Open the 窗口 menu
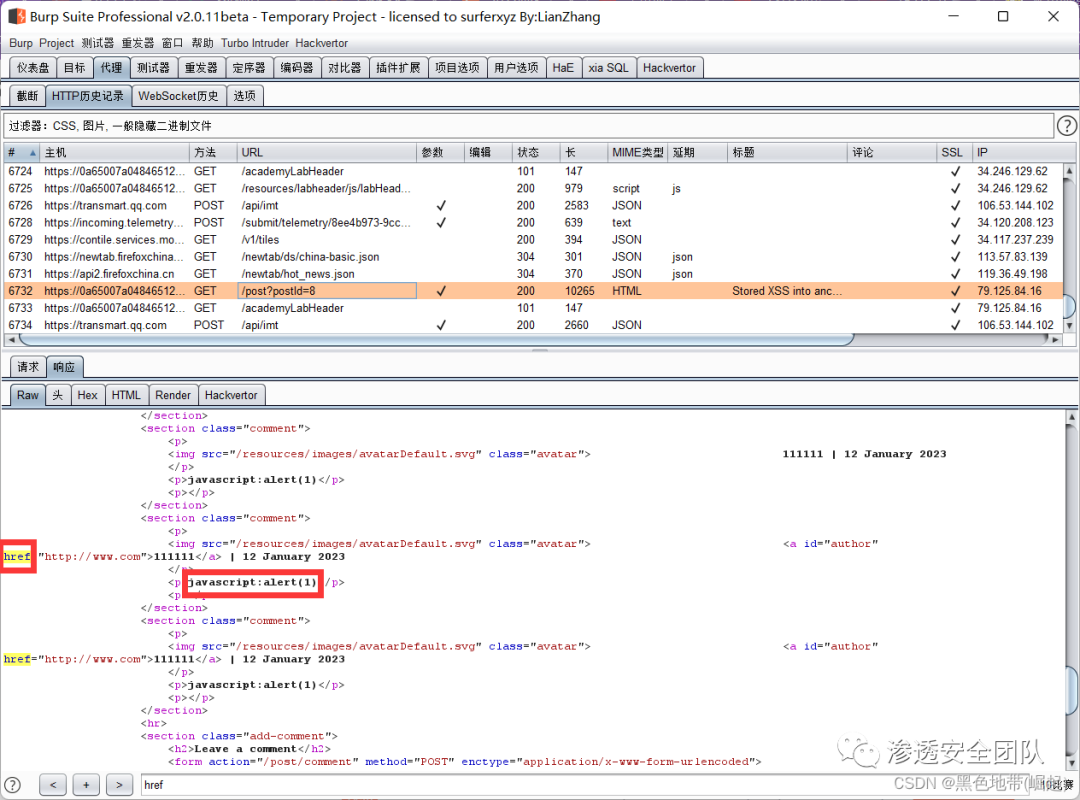This screenshot has width=1080, height=800. (172, 43)
